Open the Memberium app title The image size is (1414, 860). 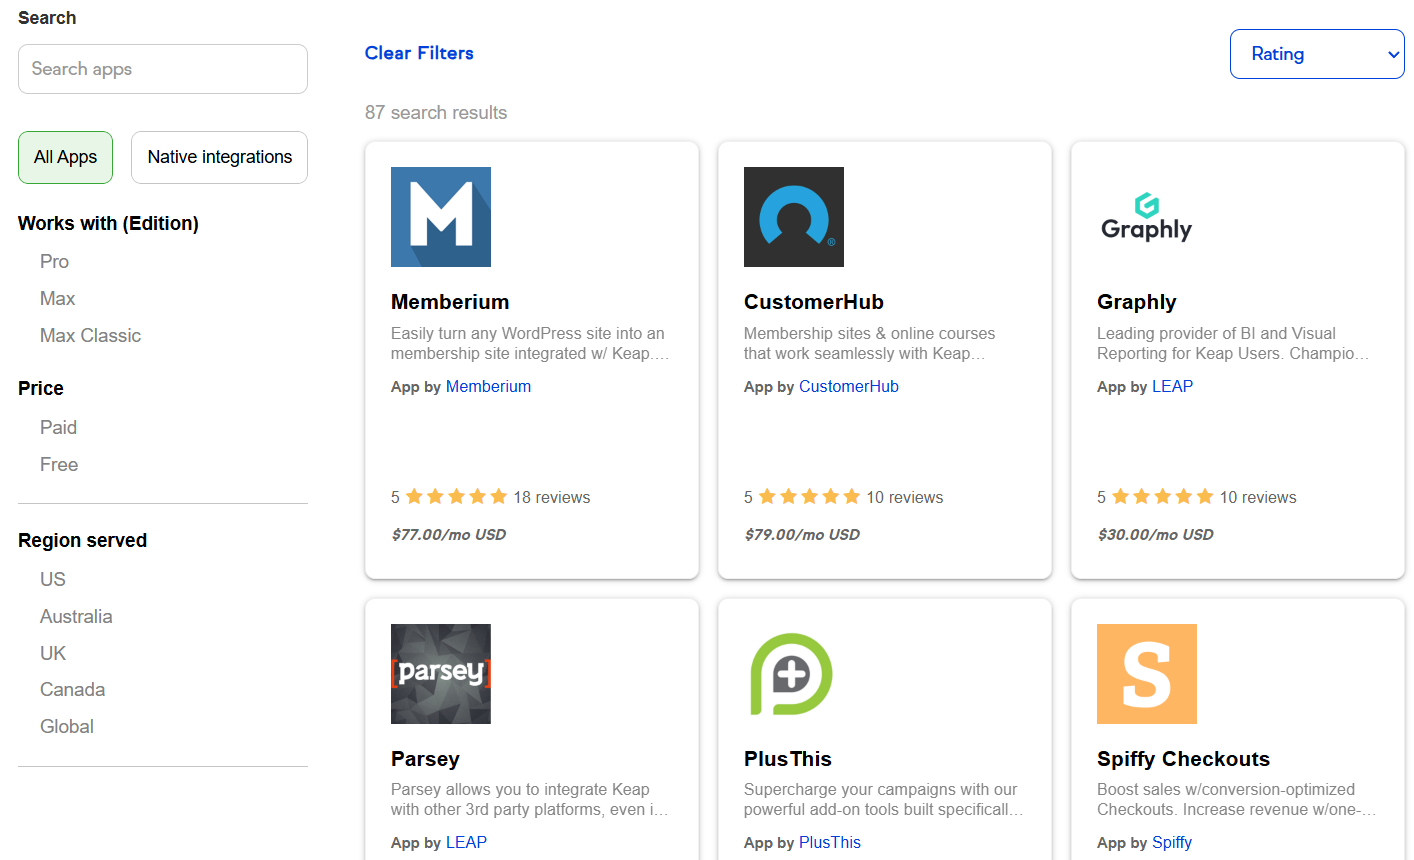(450, 302)
